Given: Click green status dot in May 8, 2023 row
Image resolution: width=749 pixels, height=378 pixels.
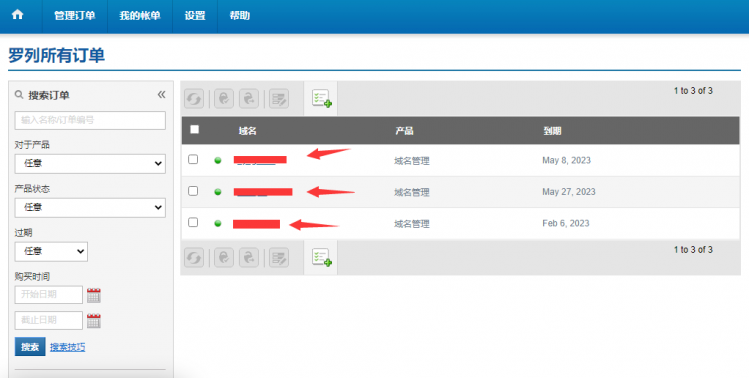Looking at the screenshot, I should (218, 161).
